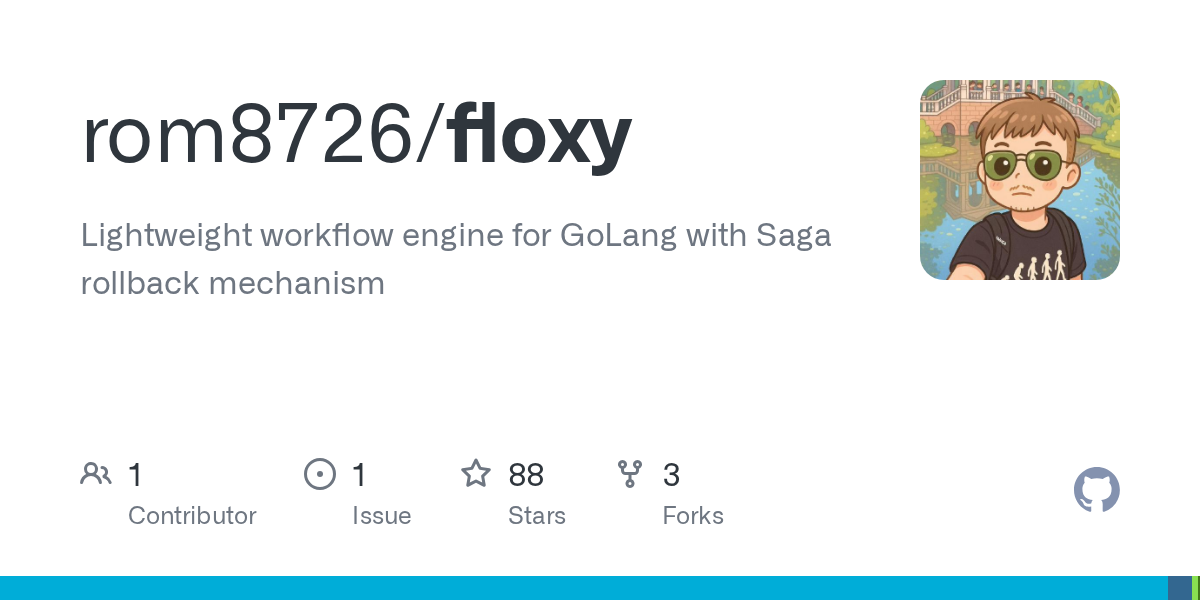This screenshot has width=1200, height=600.
Task: Click the 88 stars count
Action: (x=526, y=475)
